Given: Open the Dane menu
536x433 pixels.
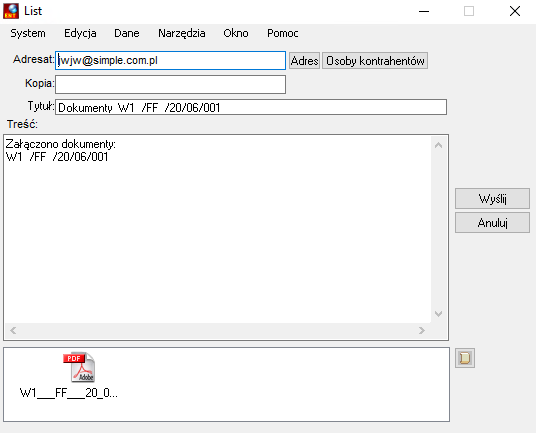Looking at the screenshot, I should coord(127,33).
